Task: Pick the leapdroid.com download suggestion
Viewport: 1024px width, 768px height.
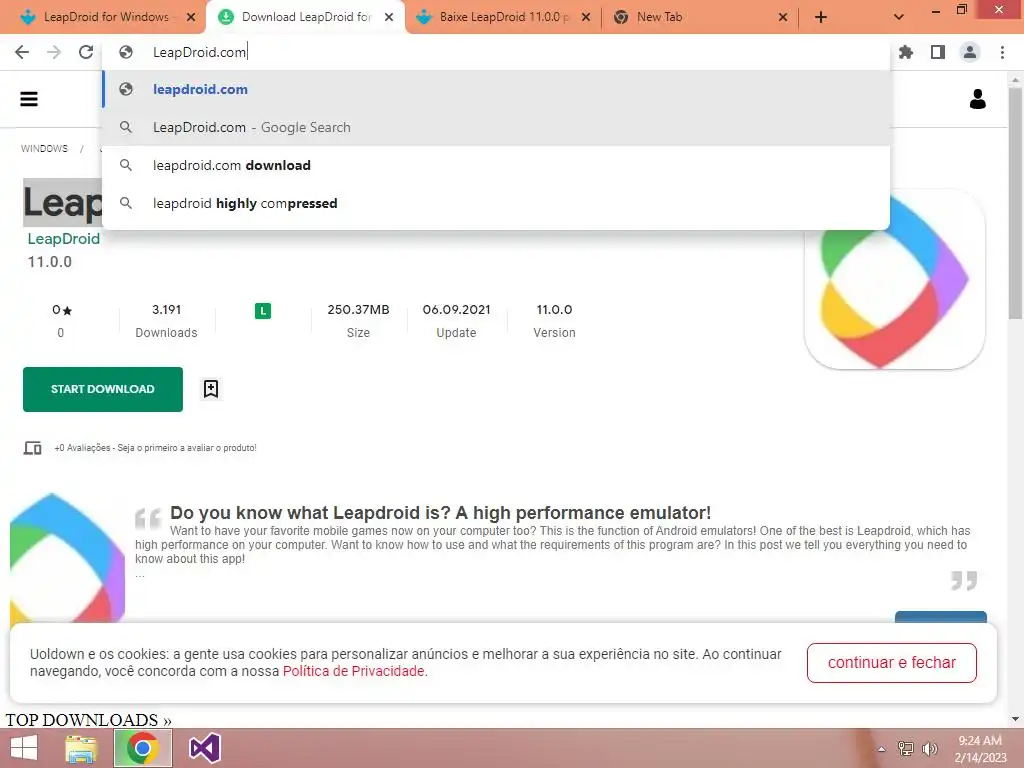Action: click(496, 165)
